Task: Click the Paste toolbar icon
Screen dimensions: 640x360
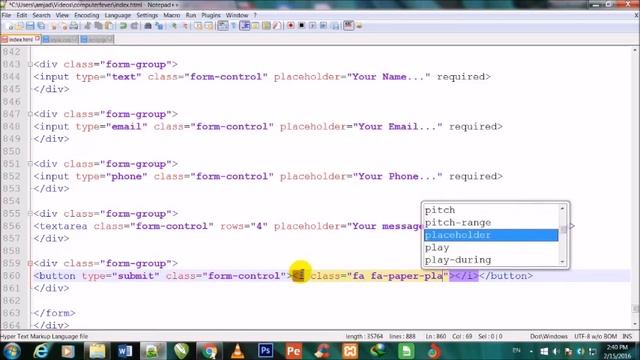Action: pos(109,26)
